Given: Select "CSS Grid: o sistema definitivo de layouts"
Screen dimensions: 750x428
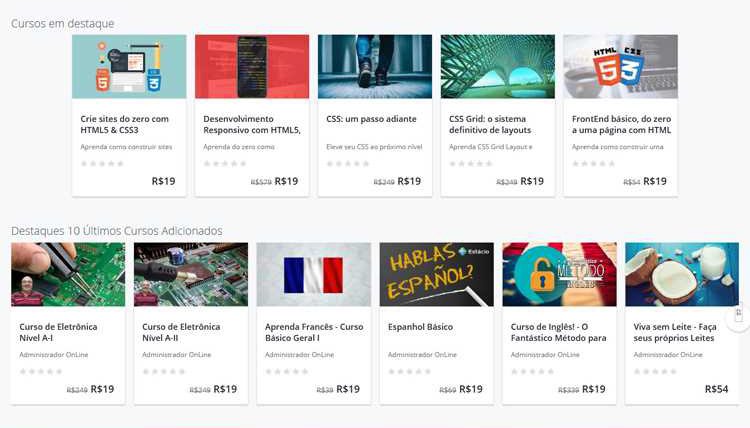Looking at the screenshot, I should point(490,124).
